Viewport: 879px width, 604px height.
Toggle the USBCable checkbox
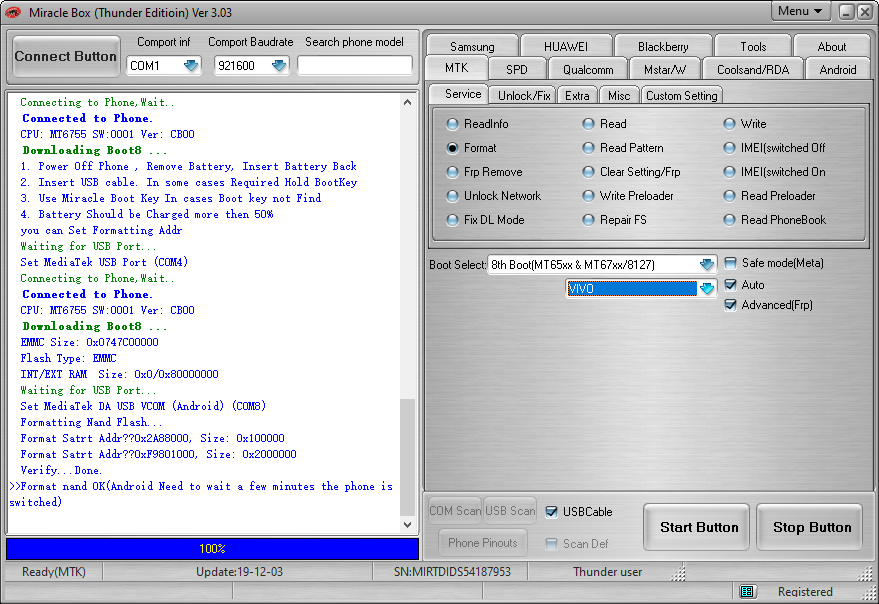[x=552, y=511]
